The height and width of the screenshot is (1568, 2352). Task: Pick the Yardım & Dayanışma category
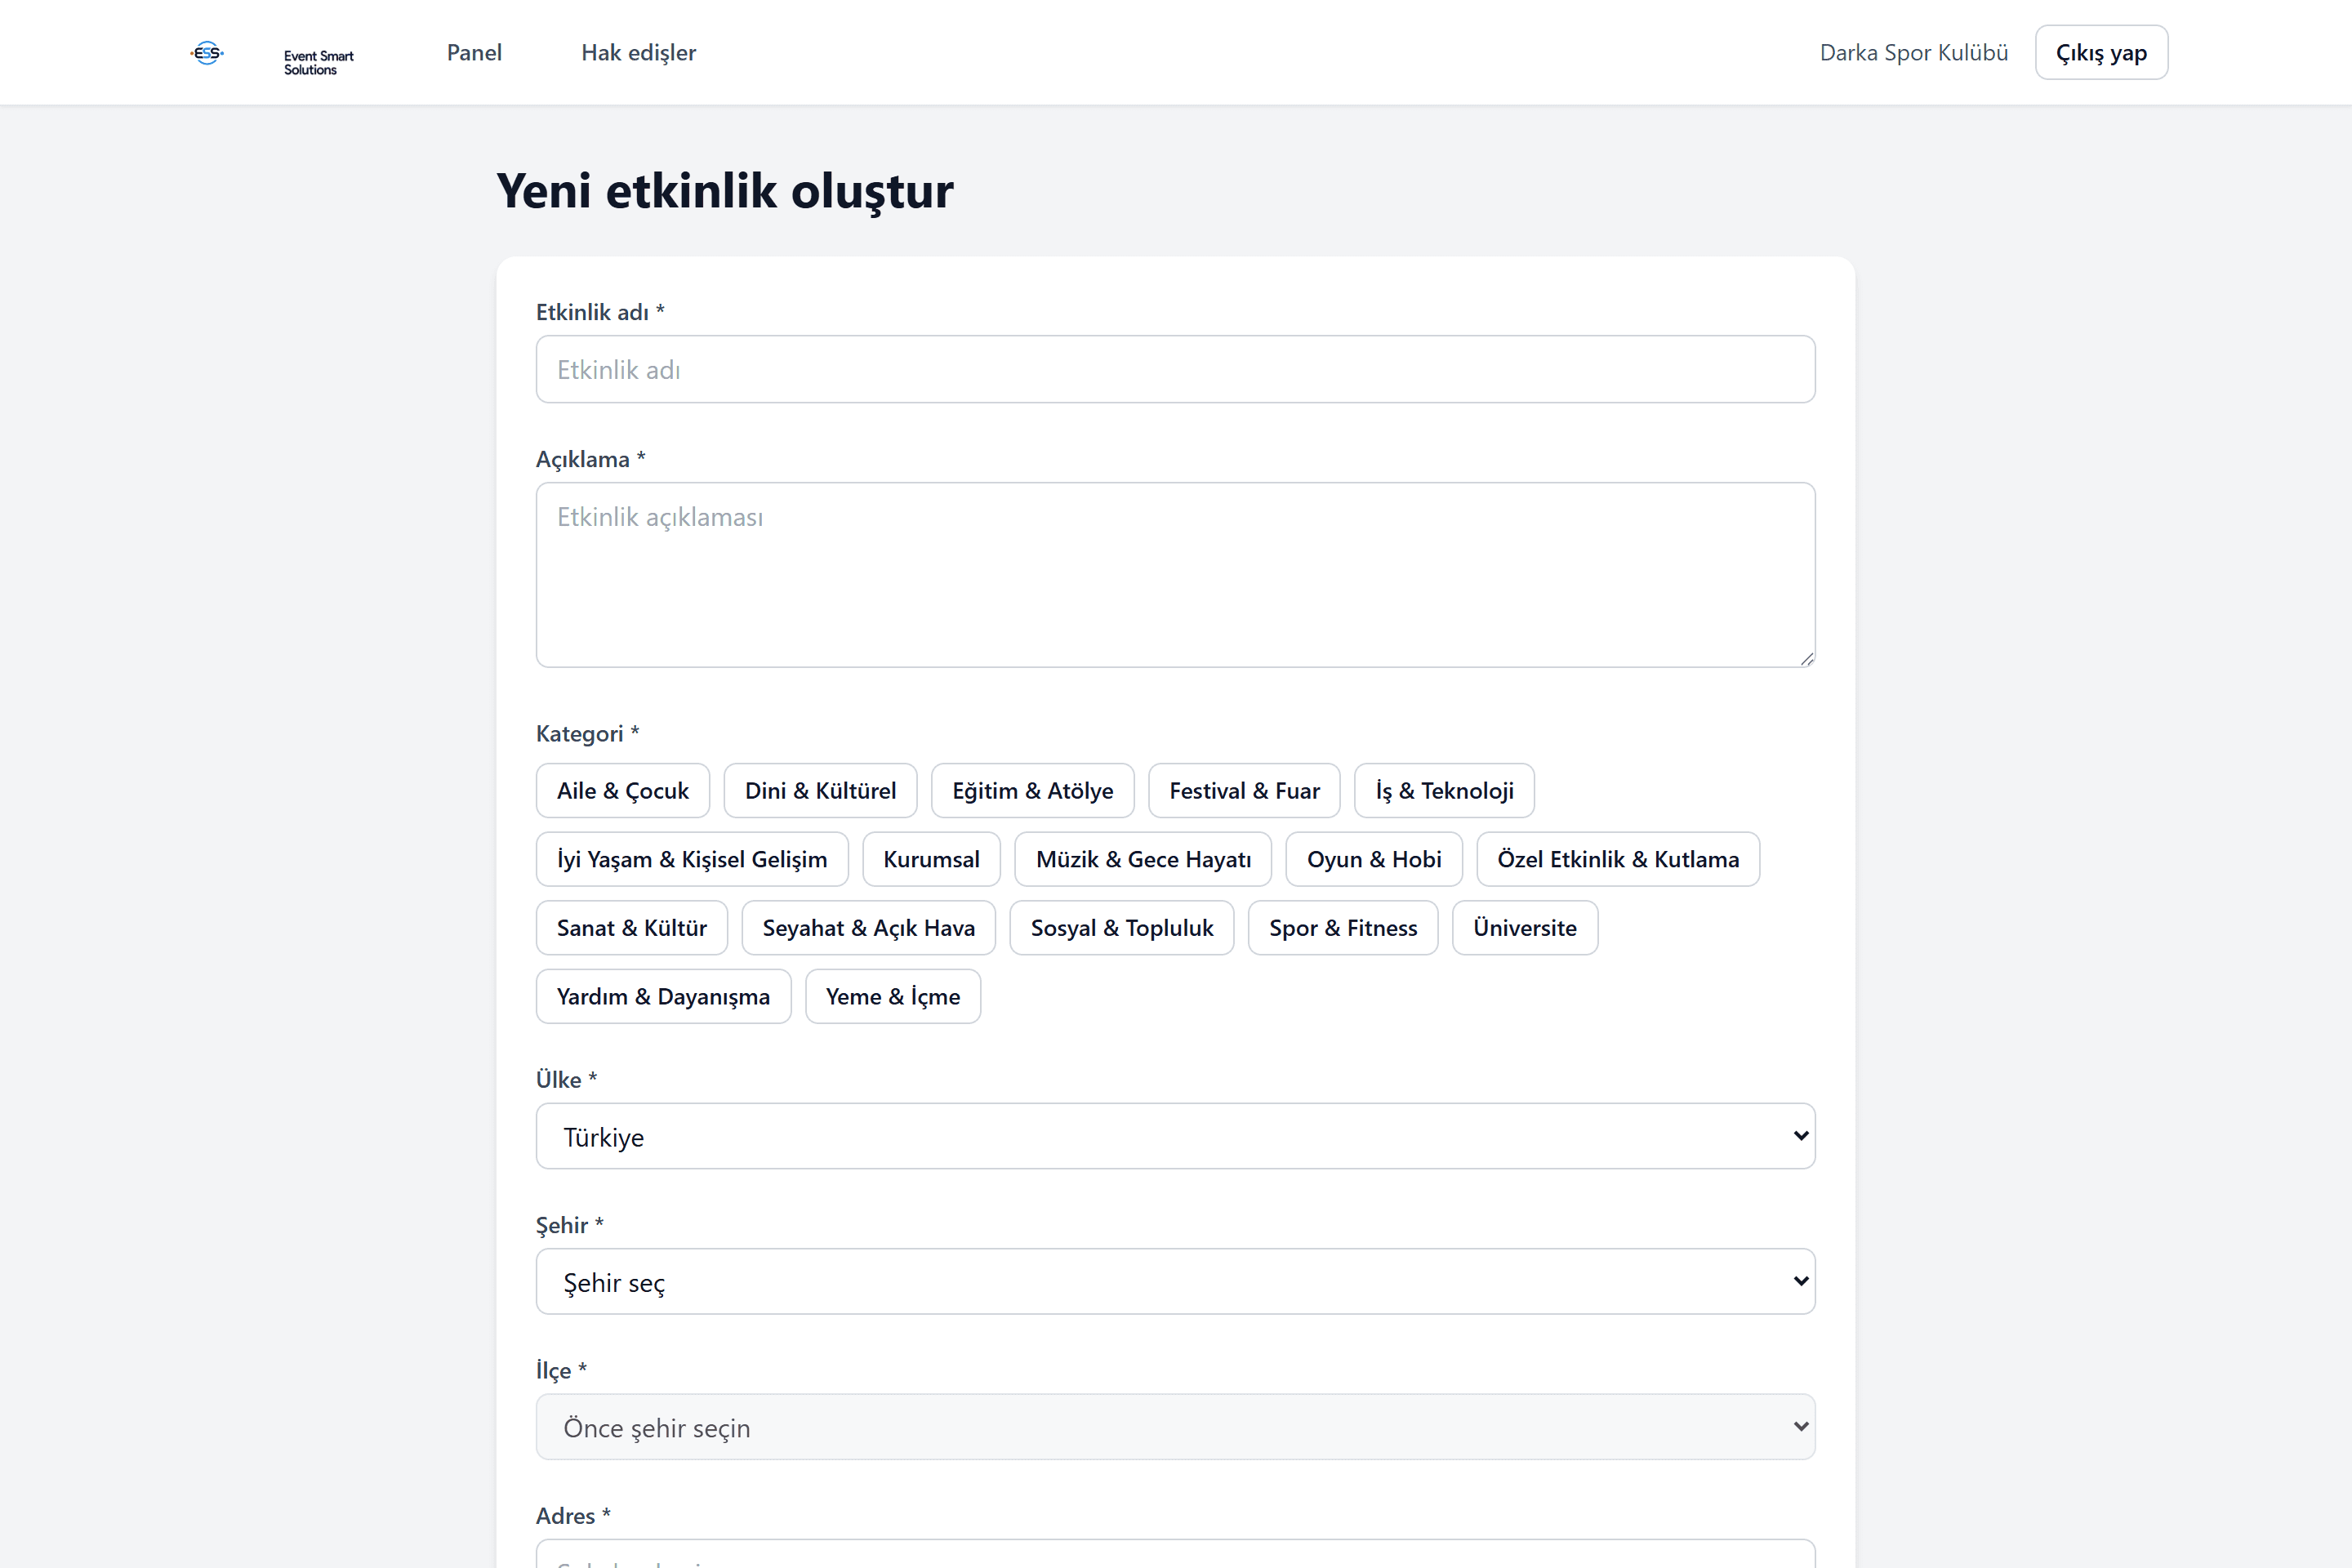[x=663, y=996]
